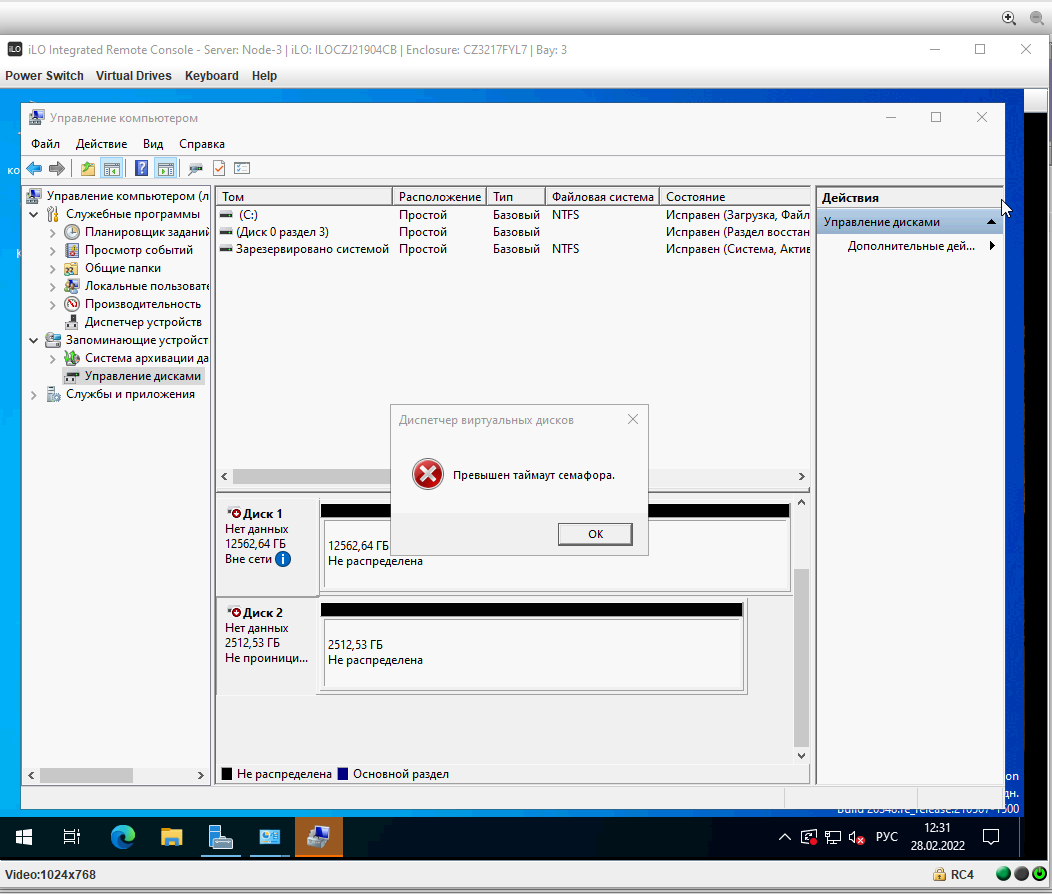The width and height of the screenshot is (1052, 894).
Task: Click the blue help question-mark toolbar icon
Action: 141,168
